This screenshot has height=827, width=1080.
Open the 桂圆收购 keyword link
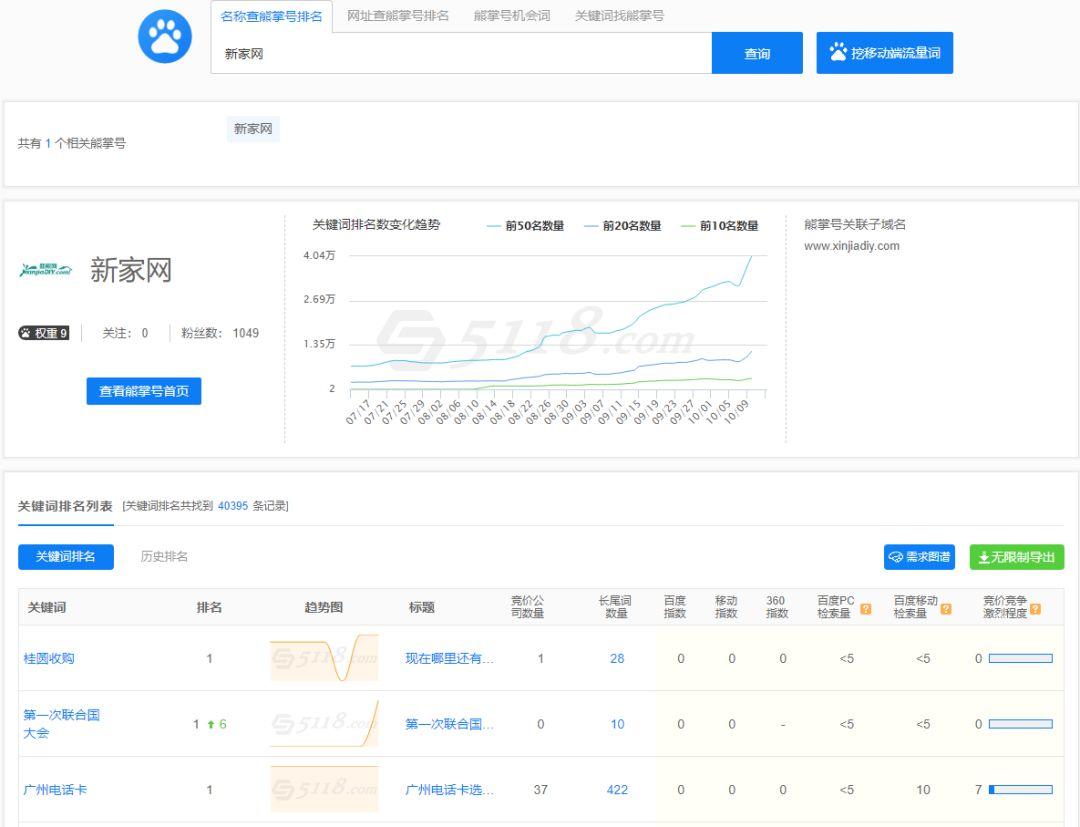tap(49, 658)
